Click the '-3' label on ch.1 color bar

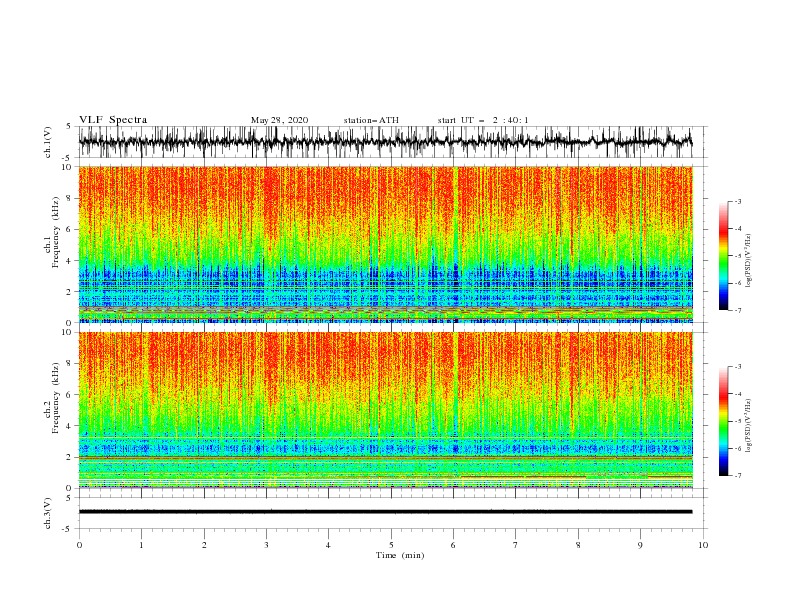coord(738,201)
